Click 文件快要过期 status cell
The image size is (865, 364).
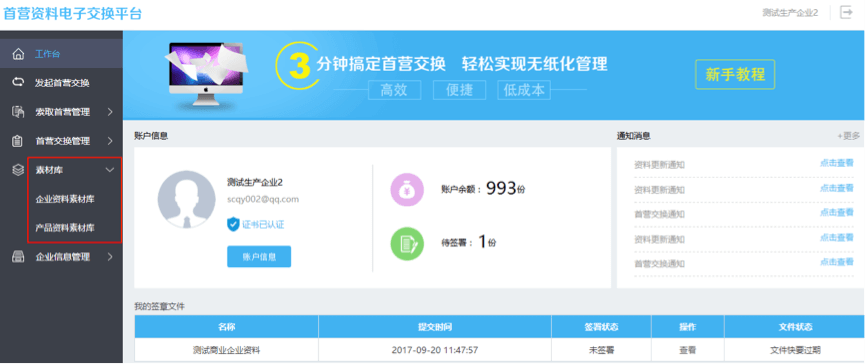(795, 350)
